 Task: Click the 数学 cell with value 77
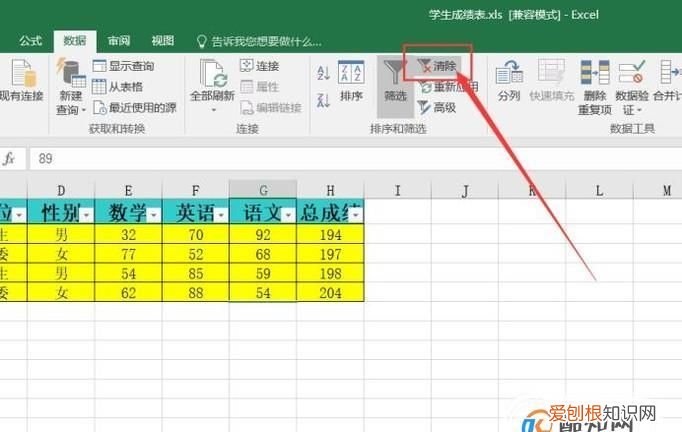(128, 255)
